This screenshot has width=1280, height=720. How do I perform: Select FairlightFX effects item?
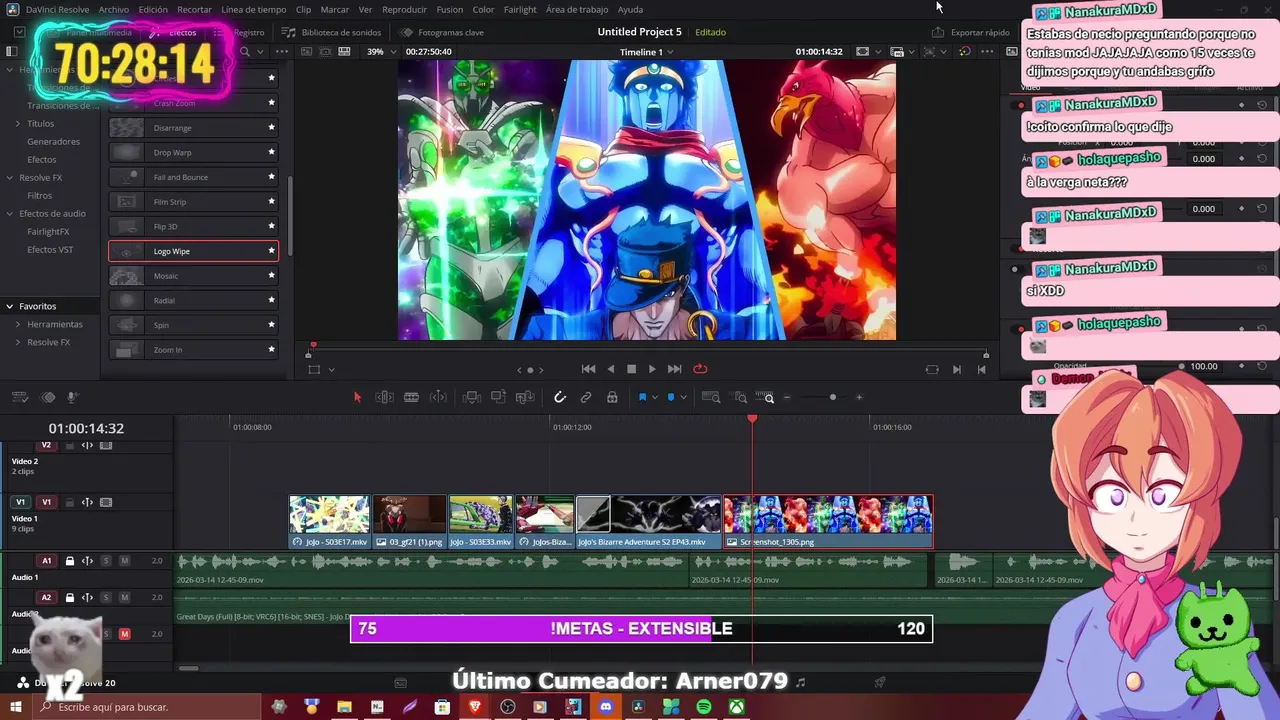point(48,232)
